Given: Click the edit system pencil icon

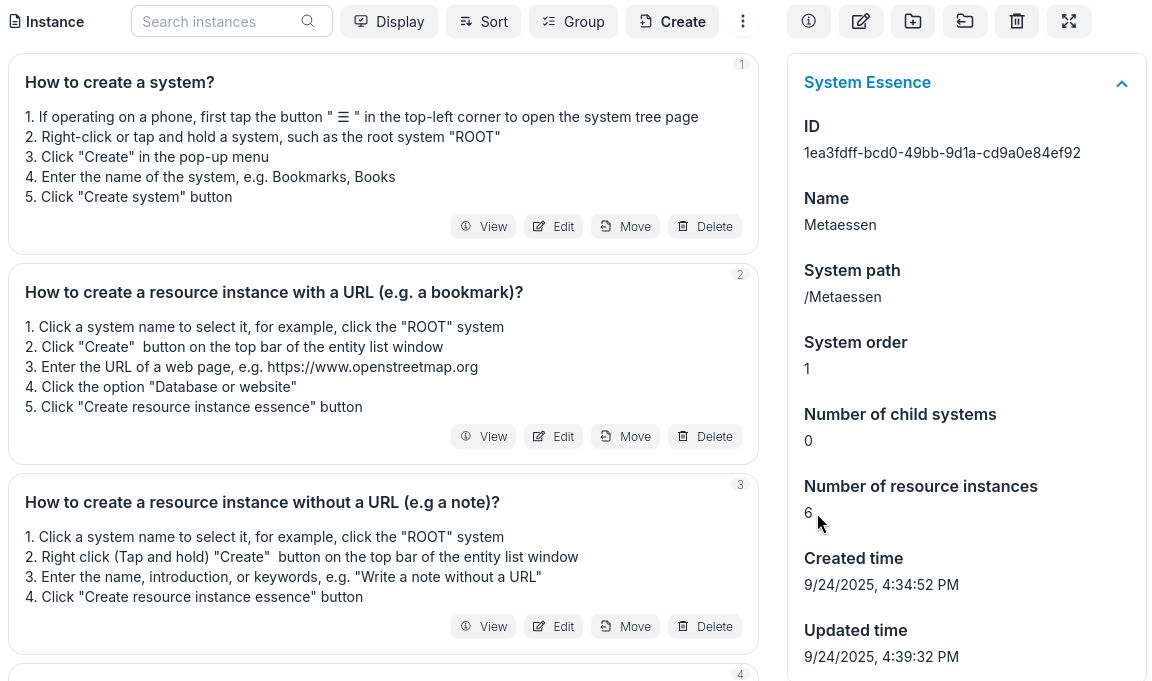Looking at the screenshot, I should point(861,21).
